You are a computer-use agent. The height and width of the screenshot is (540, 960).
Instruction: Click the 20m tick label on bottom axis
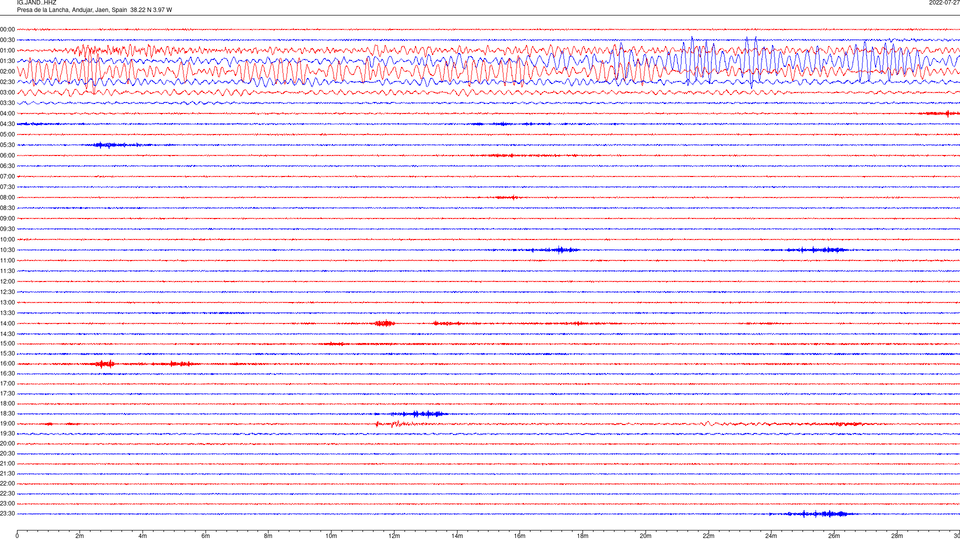pos(645,536)
